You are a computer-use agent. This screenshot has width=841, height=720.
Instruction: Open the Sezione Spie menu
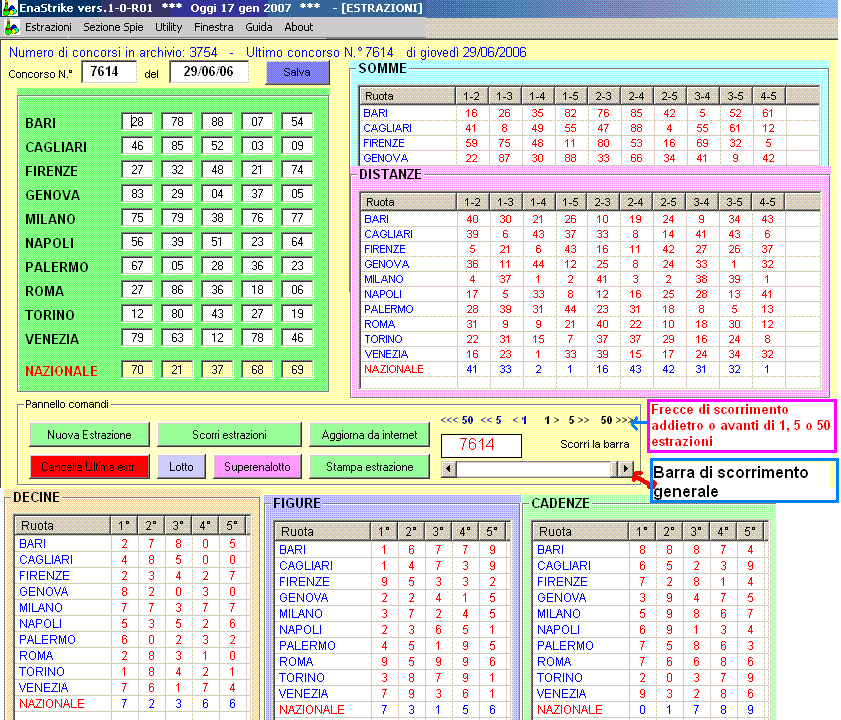113,27
